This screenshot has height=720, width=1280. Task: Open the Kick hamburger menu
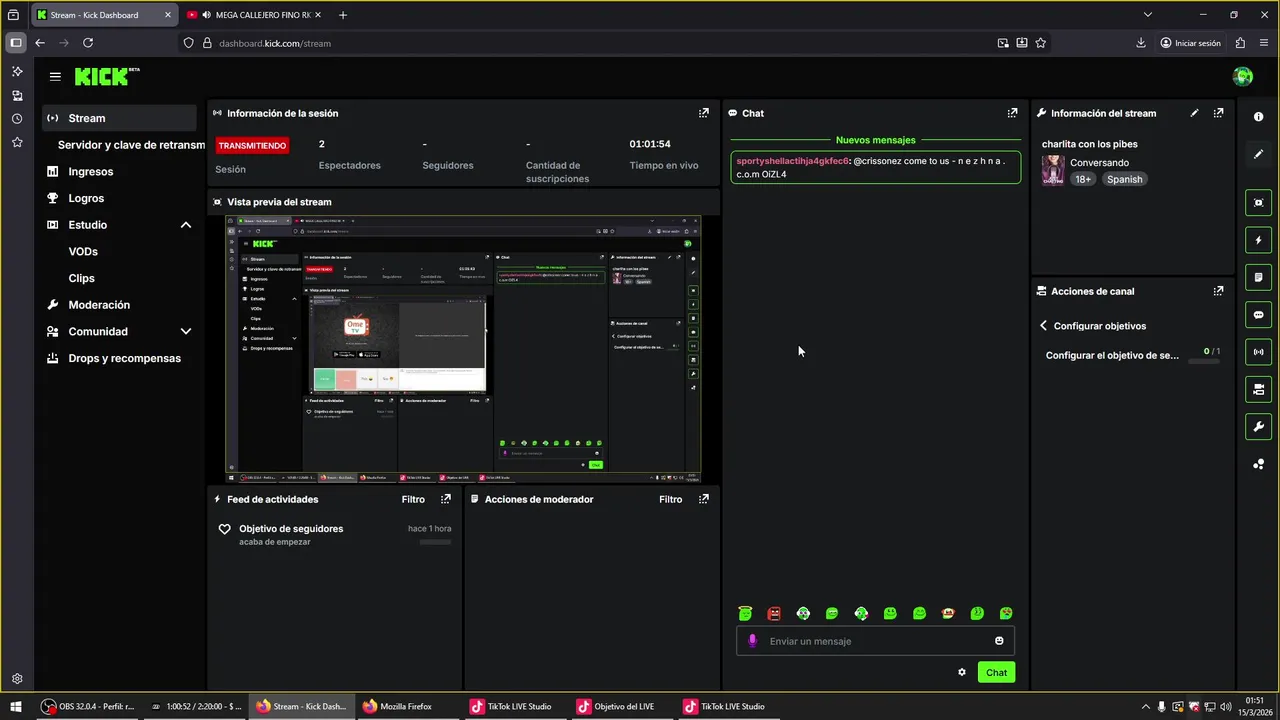tap(55, 76)
